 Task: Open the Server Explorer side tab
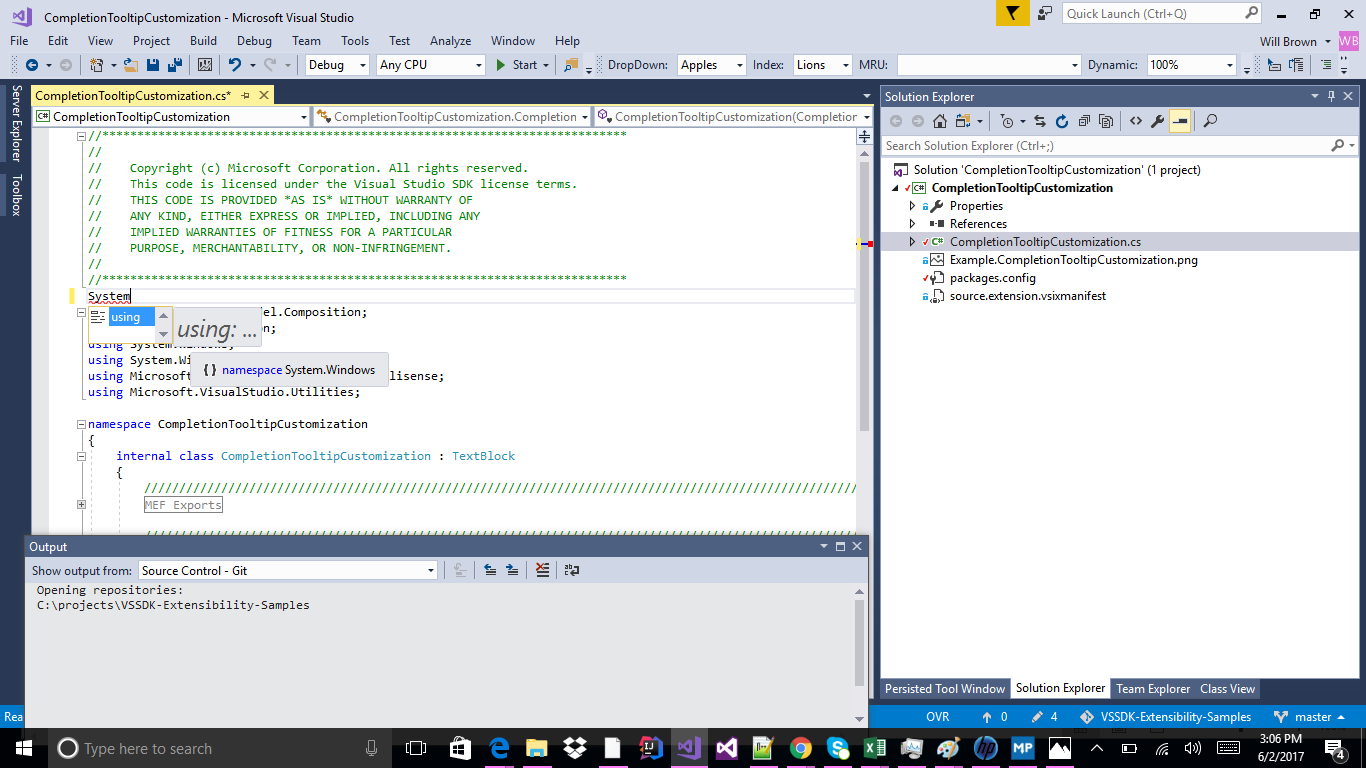pos(15,123)
